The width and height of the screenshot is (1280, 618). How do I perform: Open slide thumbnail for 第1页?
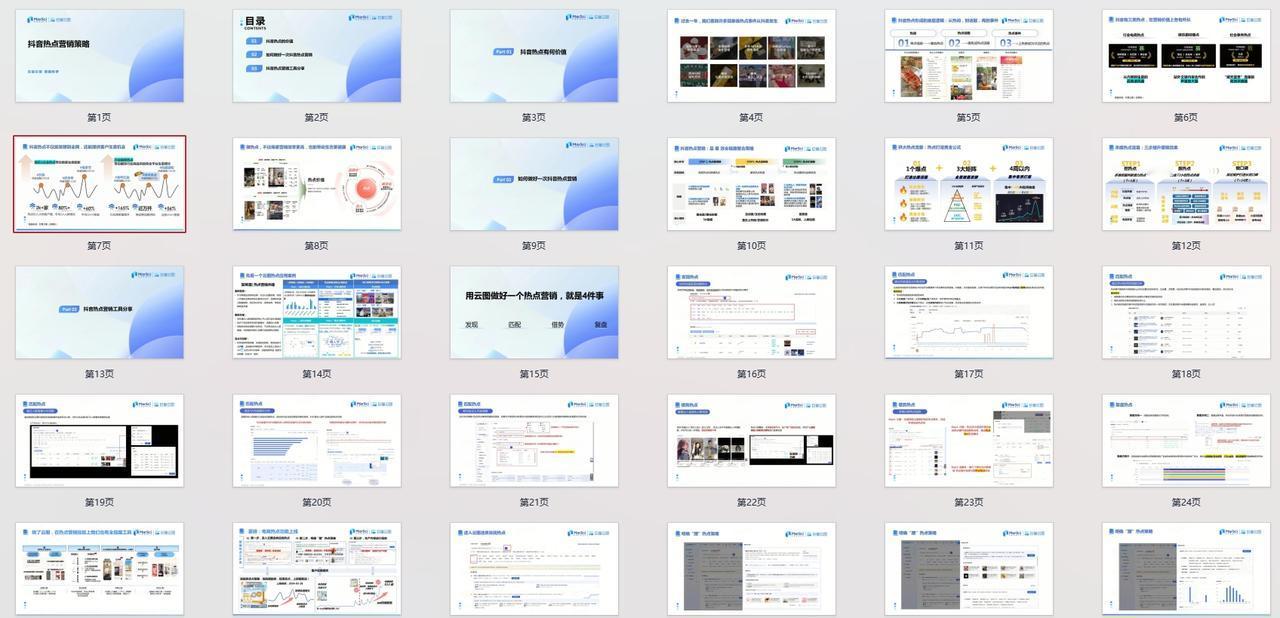(x=99, y=56)
